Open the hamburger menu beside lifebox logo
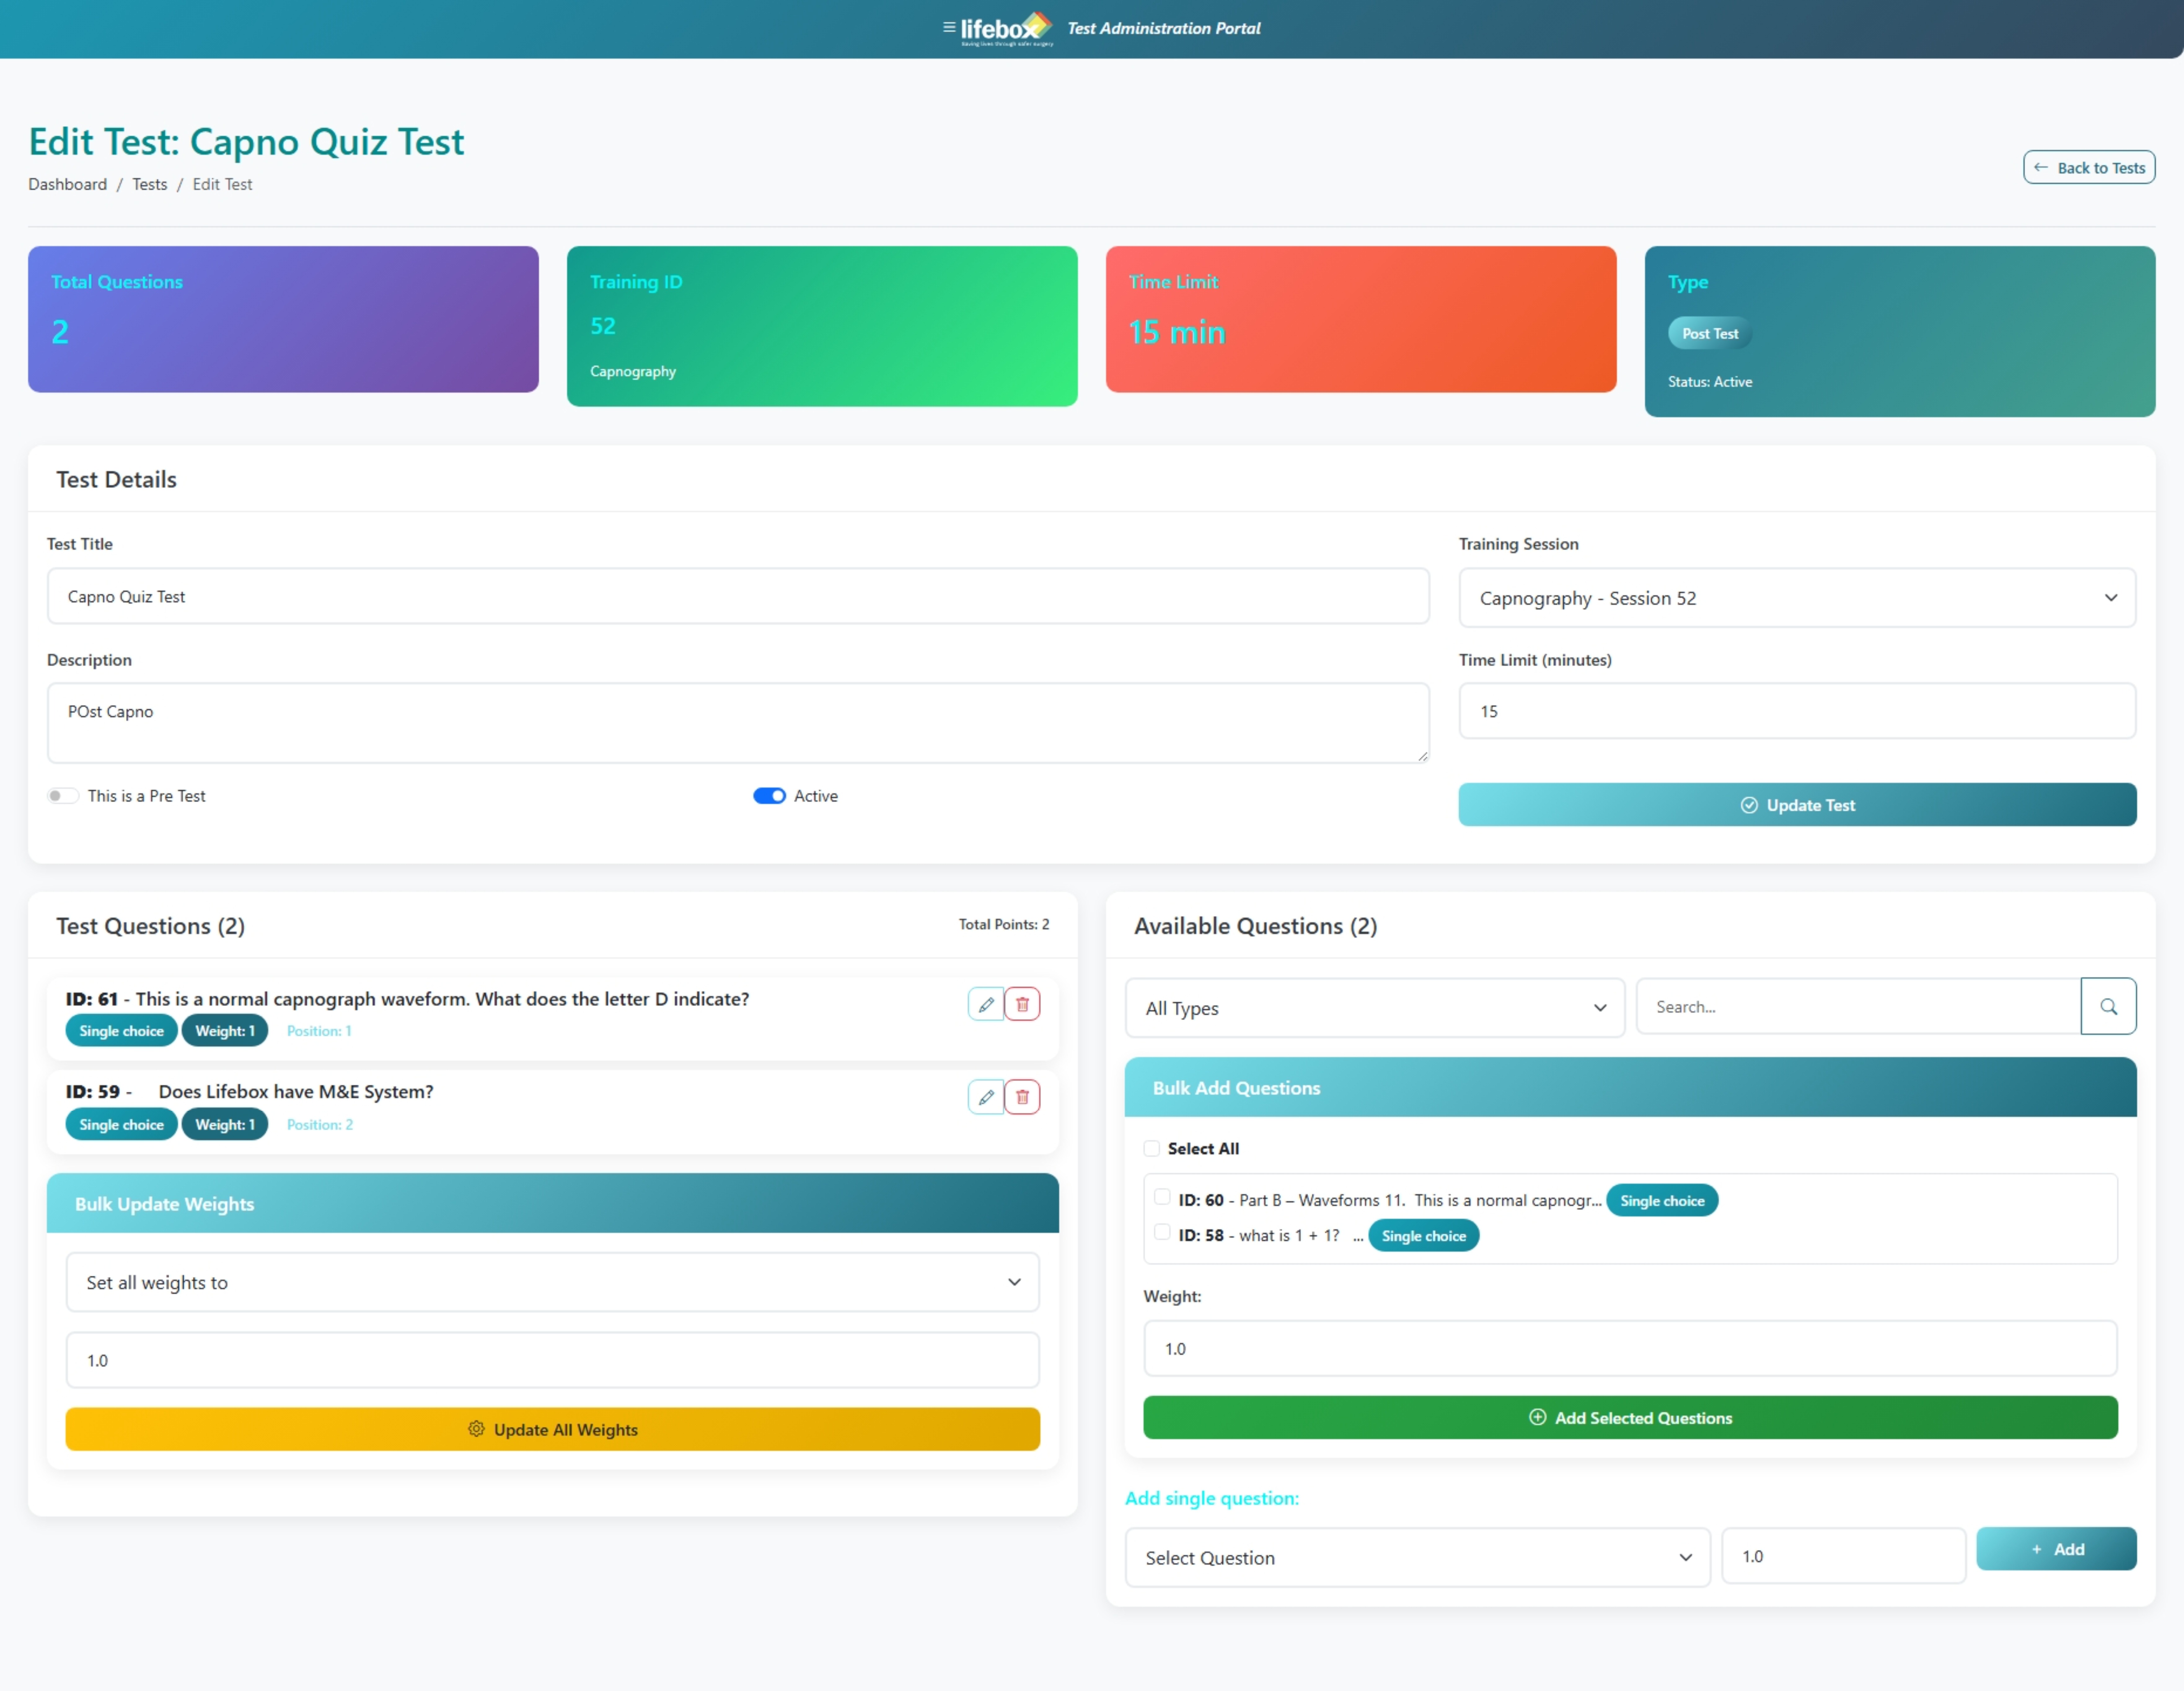The image size is (2184, 1691). pyautogui.click(x=949, y=28)
